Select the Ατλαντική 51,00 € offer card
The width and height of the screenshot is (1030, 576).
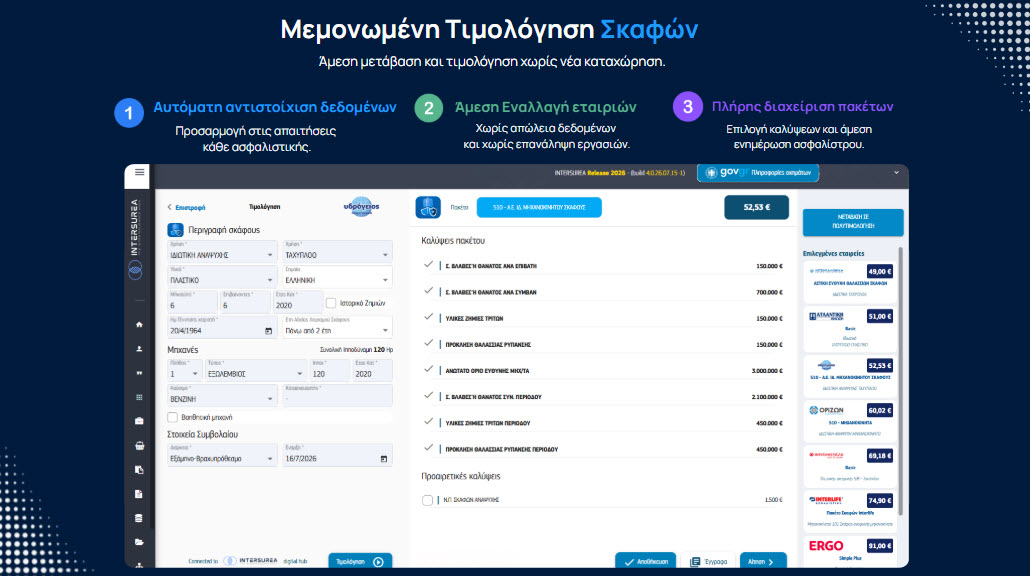tap(850, 327)
